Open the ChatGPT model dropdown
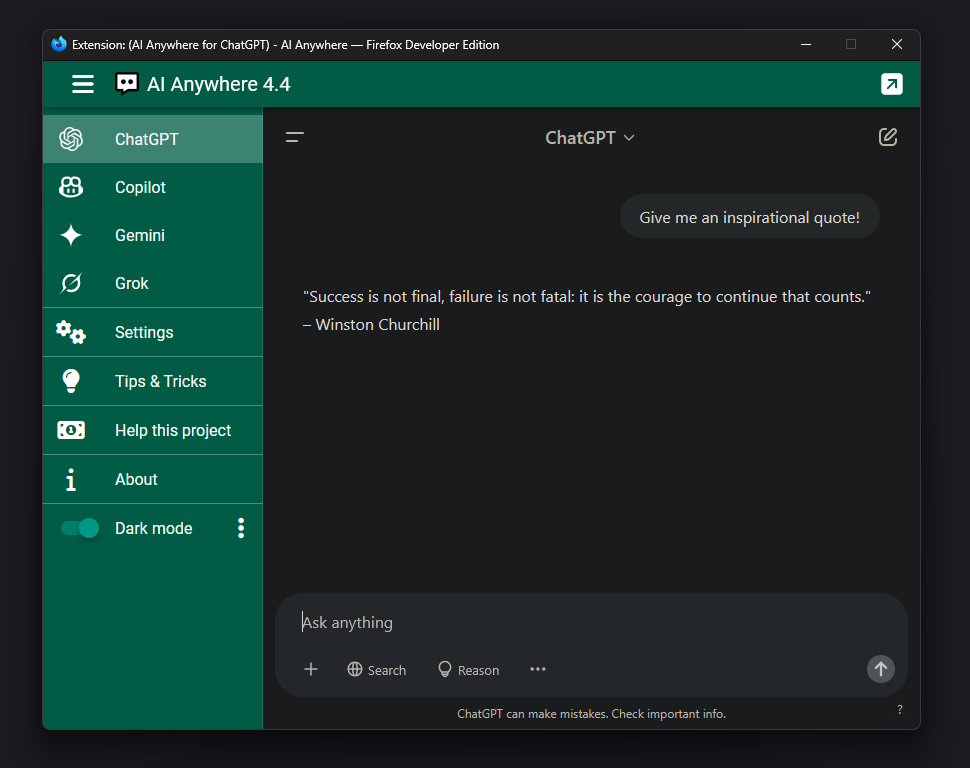 tap(590, 137)
